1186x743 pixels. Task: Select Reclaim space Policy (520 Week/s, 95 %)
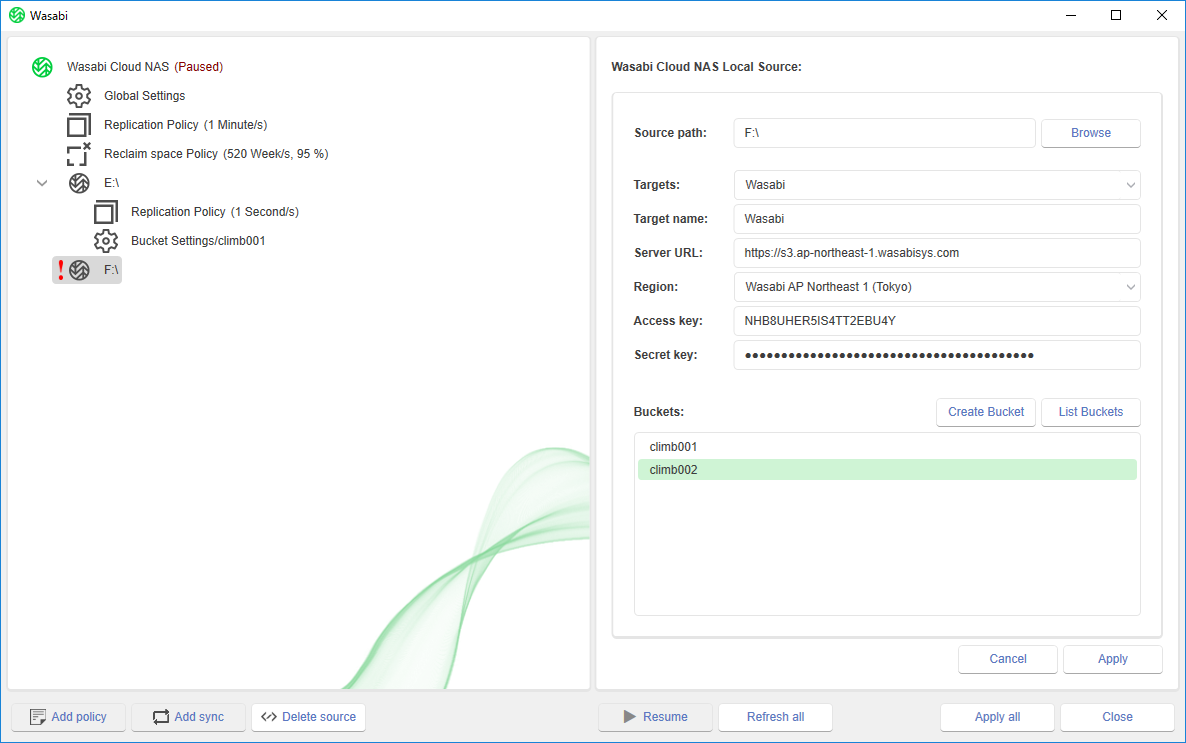216,154
